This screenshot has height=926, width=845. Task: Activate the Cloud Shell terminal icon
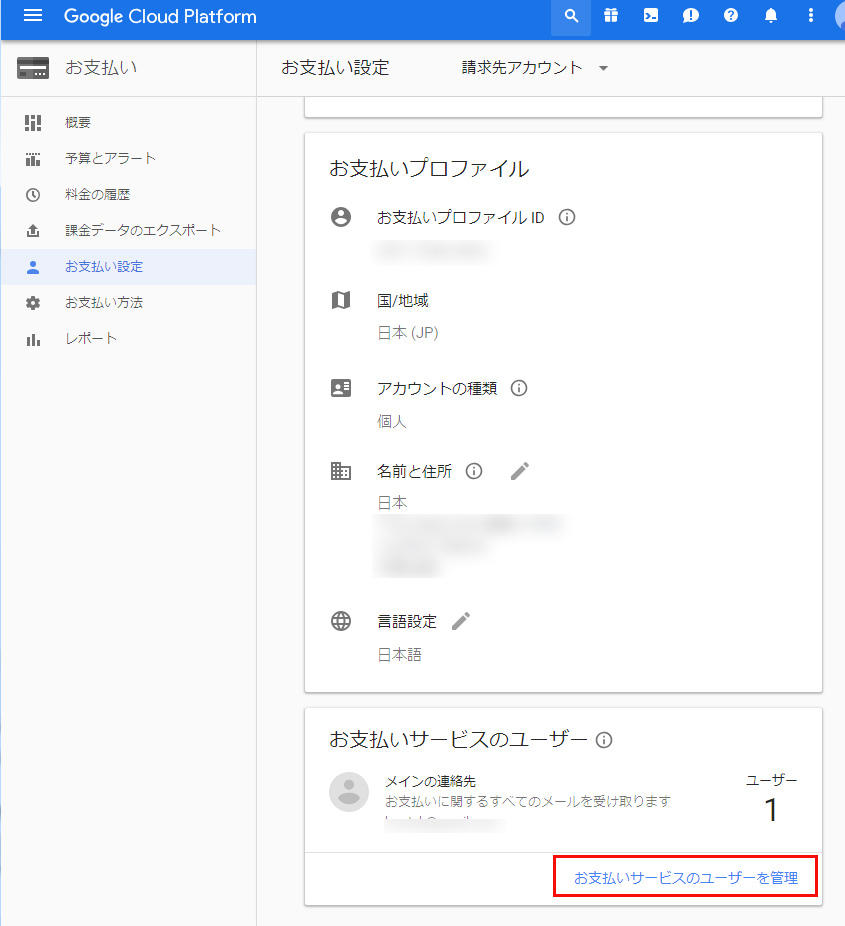[x=651, y=15]
